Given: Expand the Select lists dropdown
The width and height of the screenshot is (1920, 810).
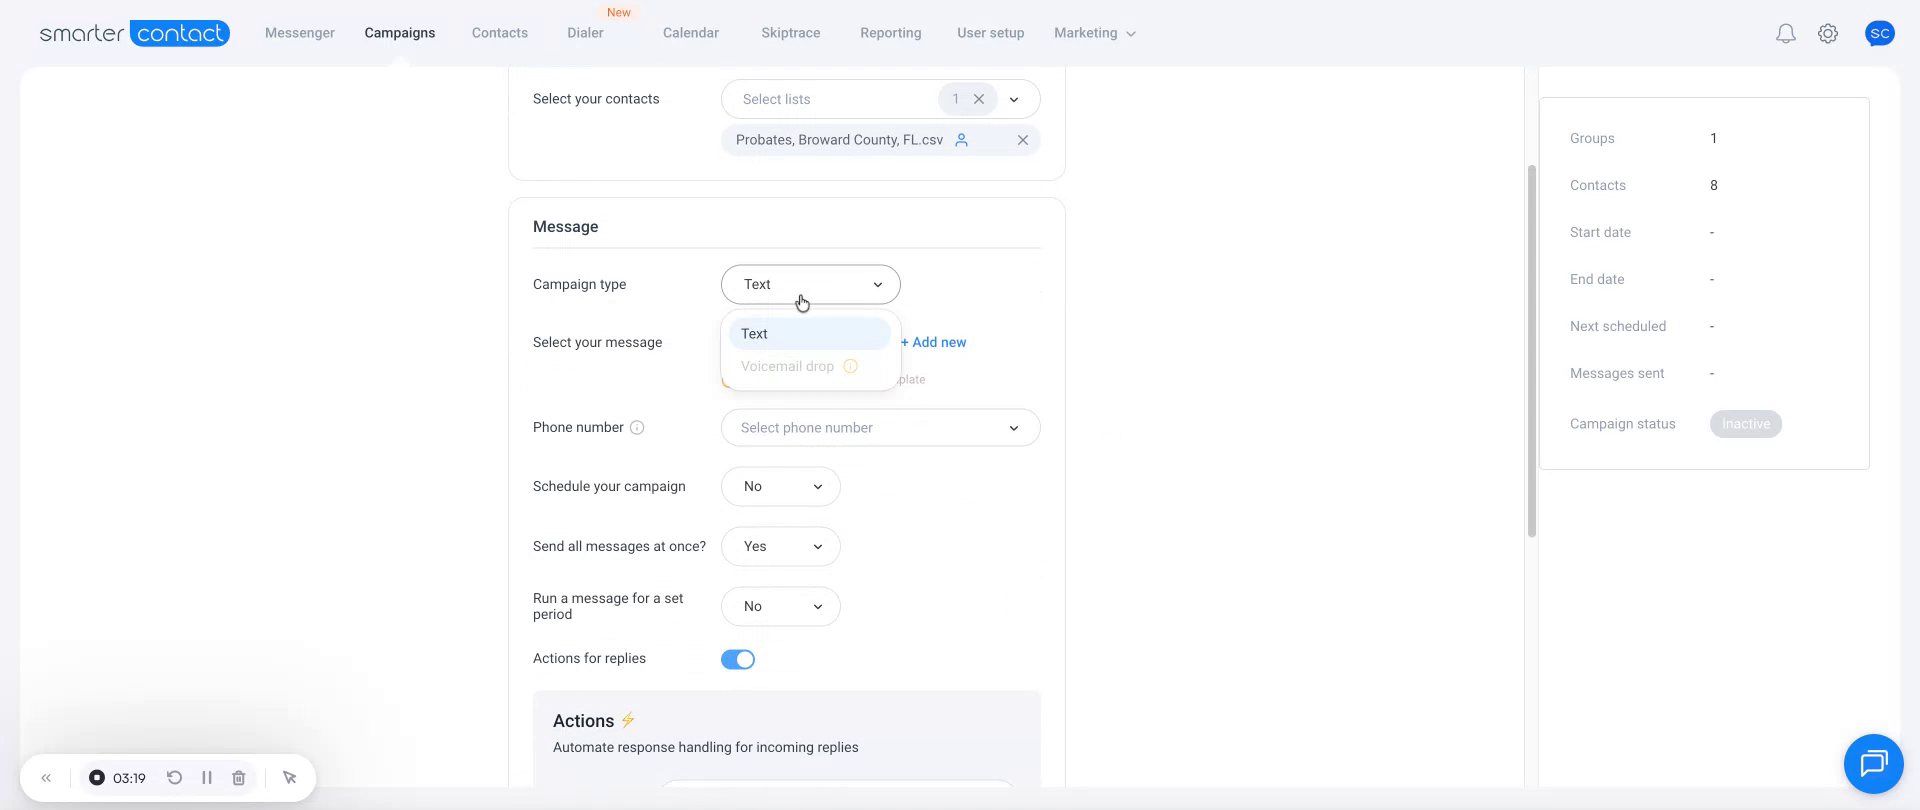Looking at the screenshot, I should (1014, 99).
